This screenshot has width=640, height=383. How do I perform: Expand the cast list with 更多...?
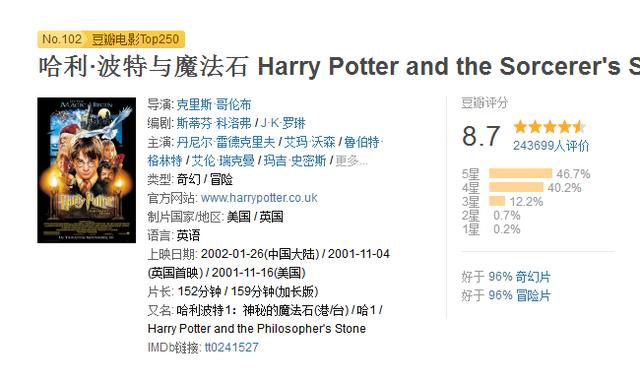tap(351, 161)
